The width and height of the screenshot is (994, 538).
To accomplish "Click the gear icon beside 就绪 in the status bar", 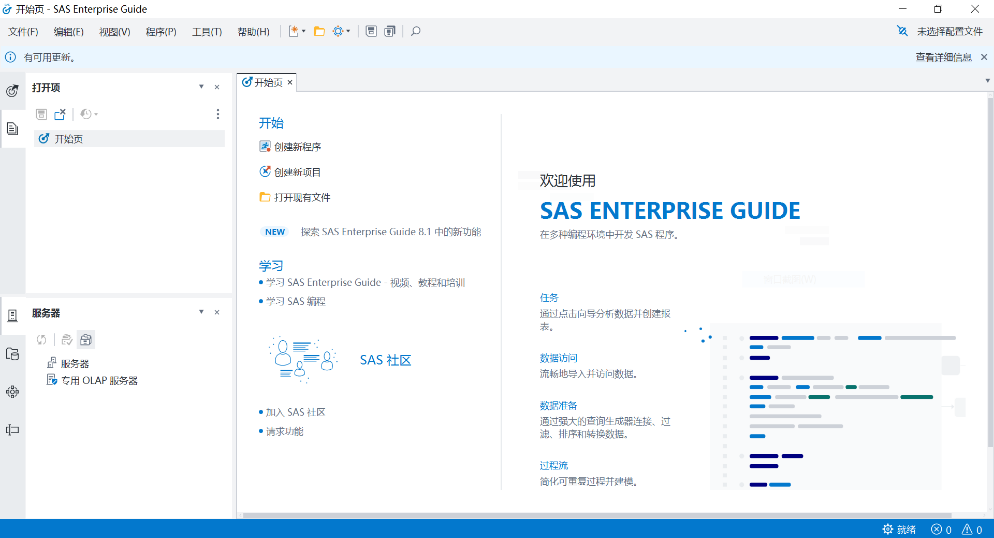I will click(888, 529).
